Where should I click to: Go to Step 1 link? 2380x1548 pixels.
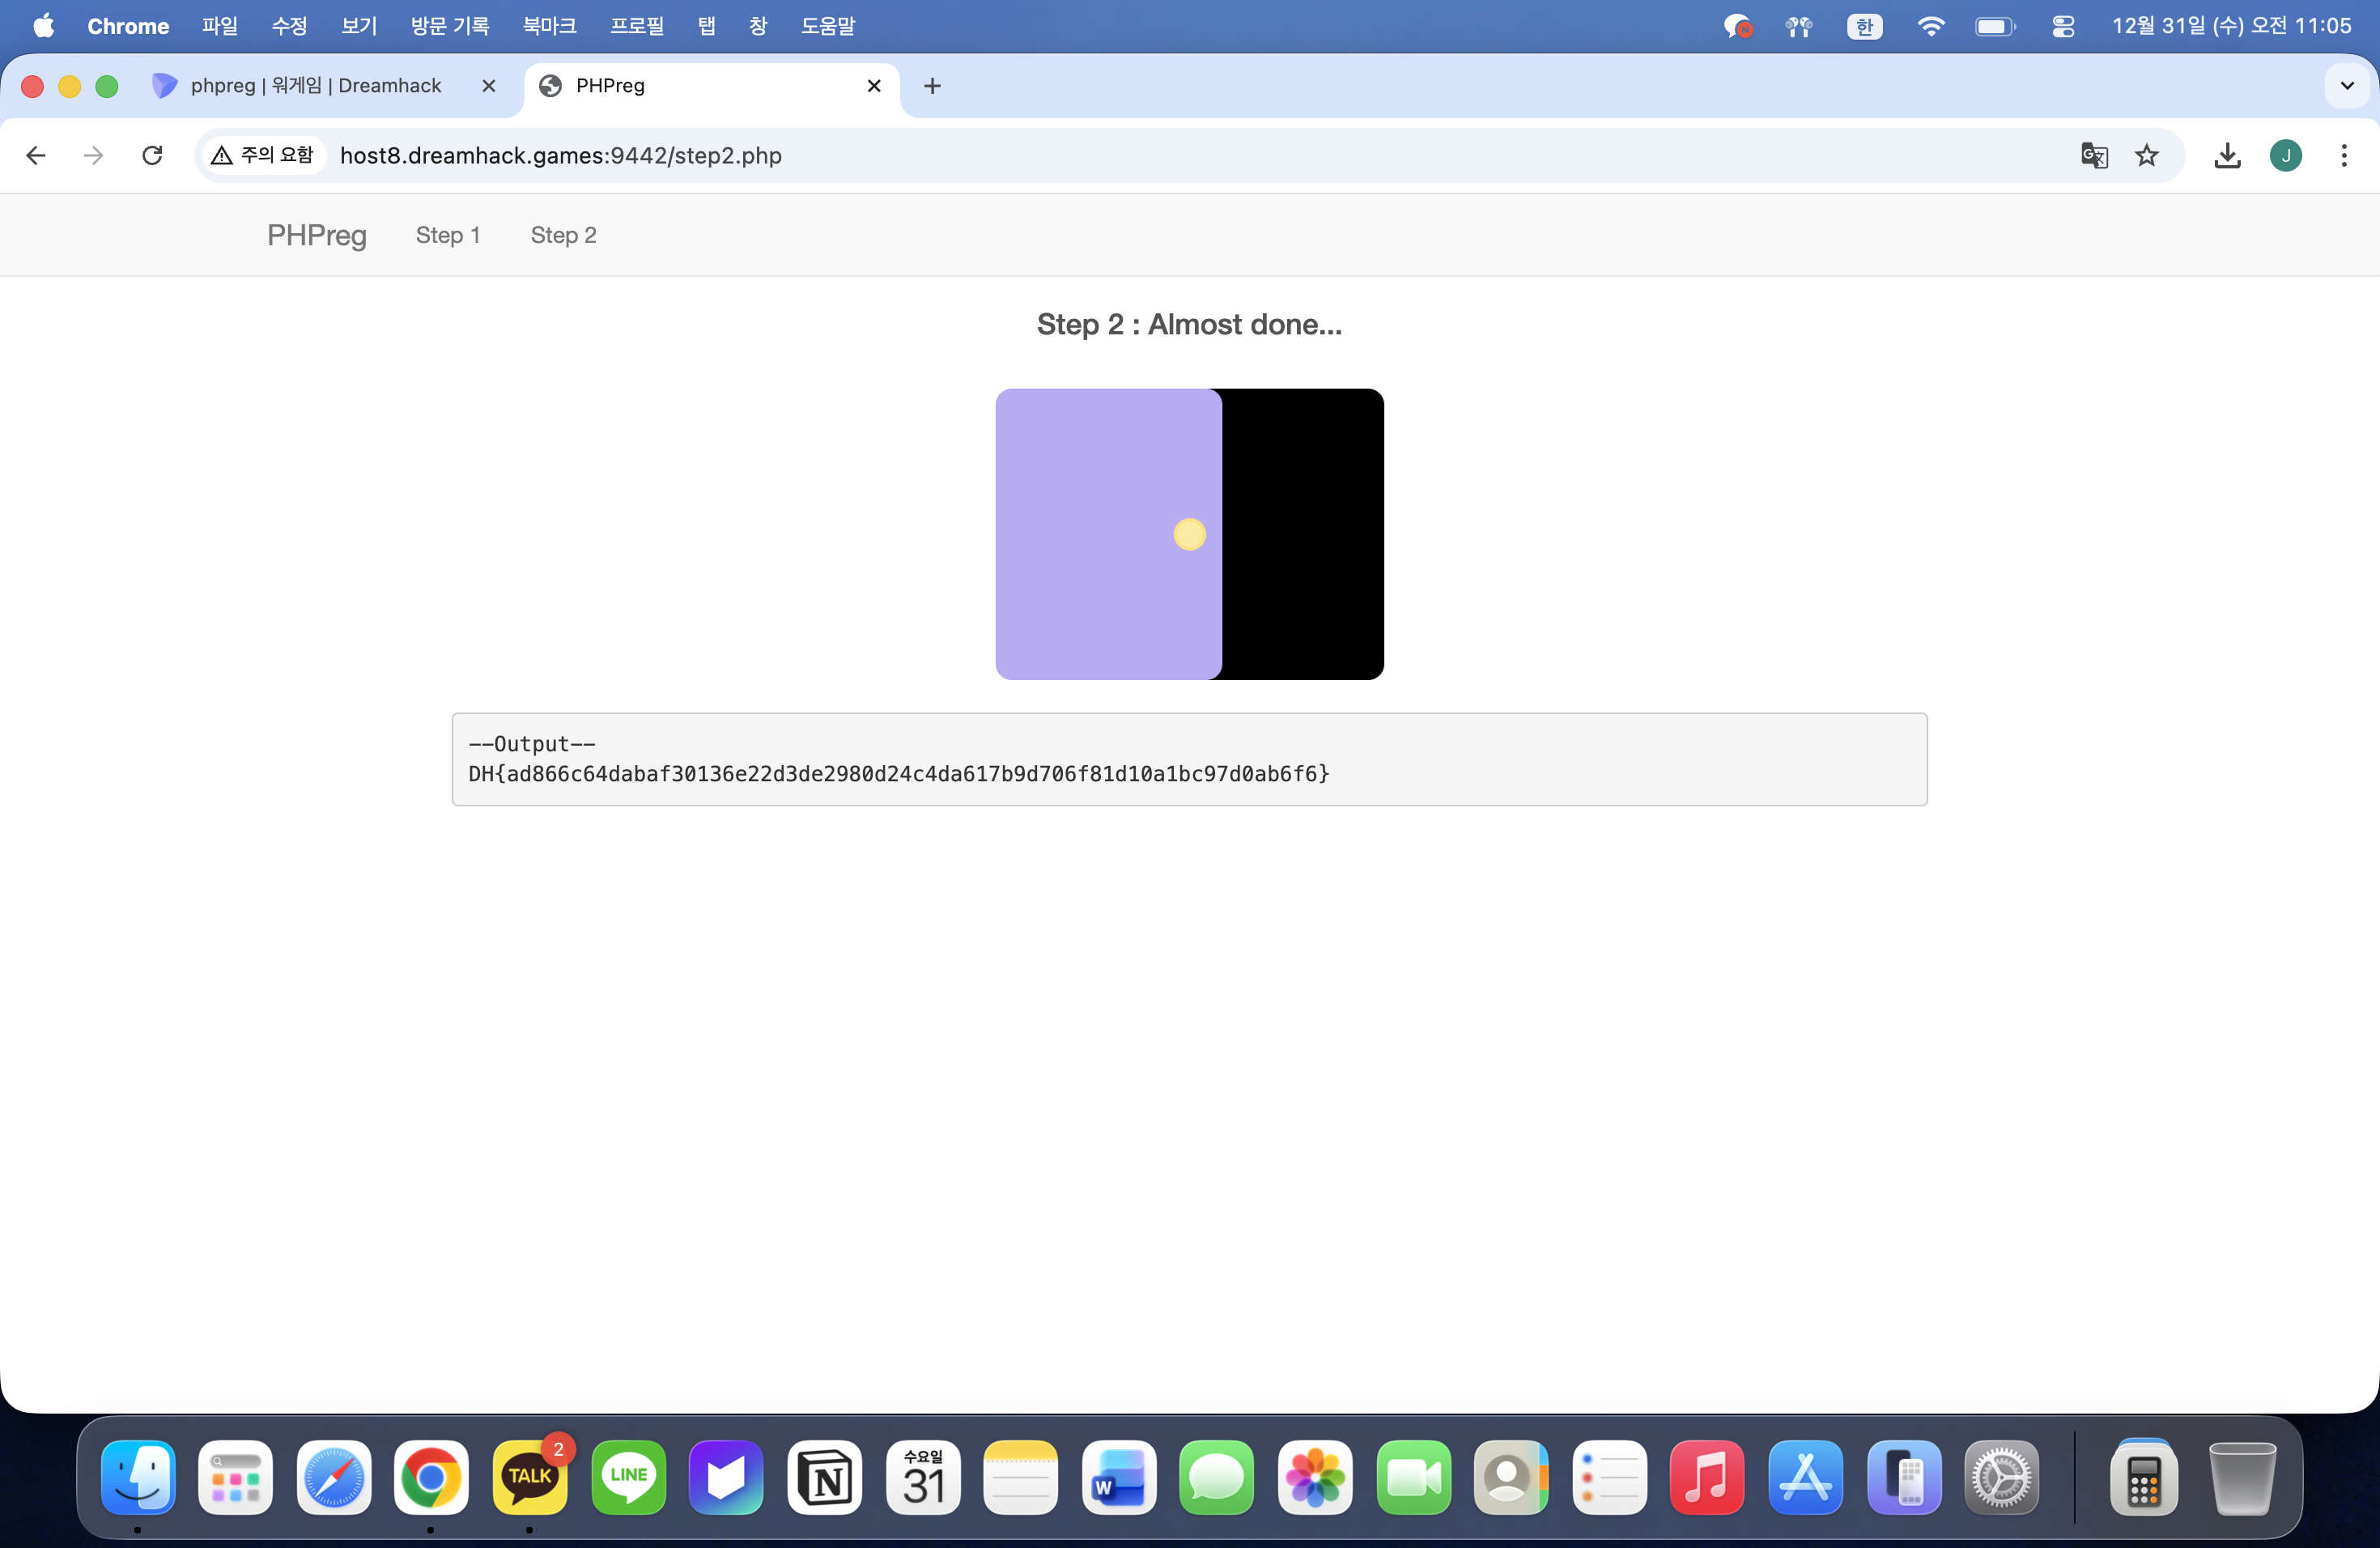pos(448,235)
